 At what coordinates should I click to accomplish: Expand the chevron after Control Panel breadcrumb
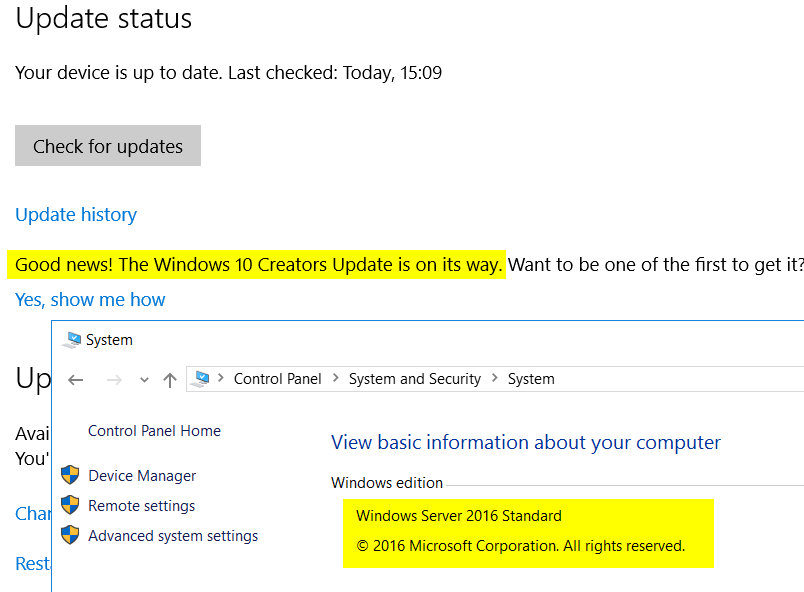pyautogui.click(x=336, y=378)
